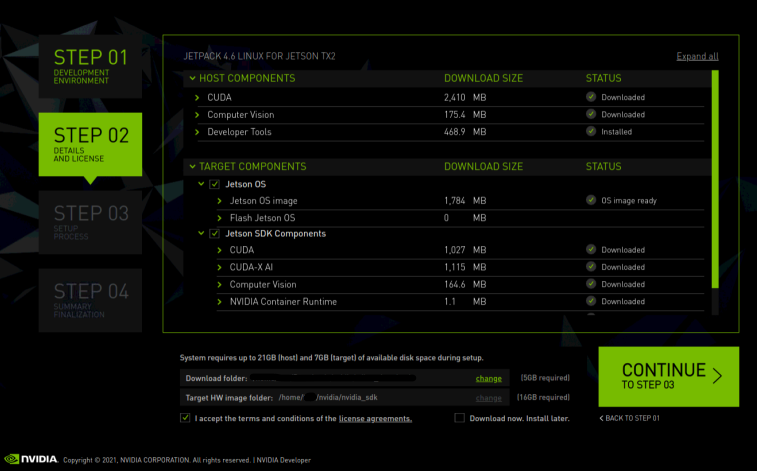
Task: Click the (16GB required) note
Action: pyautogui.click(x=543, y=397)
